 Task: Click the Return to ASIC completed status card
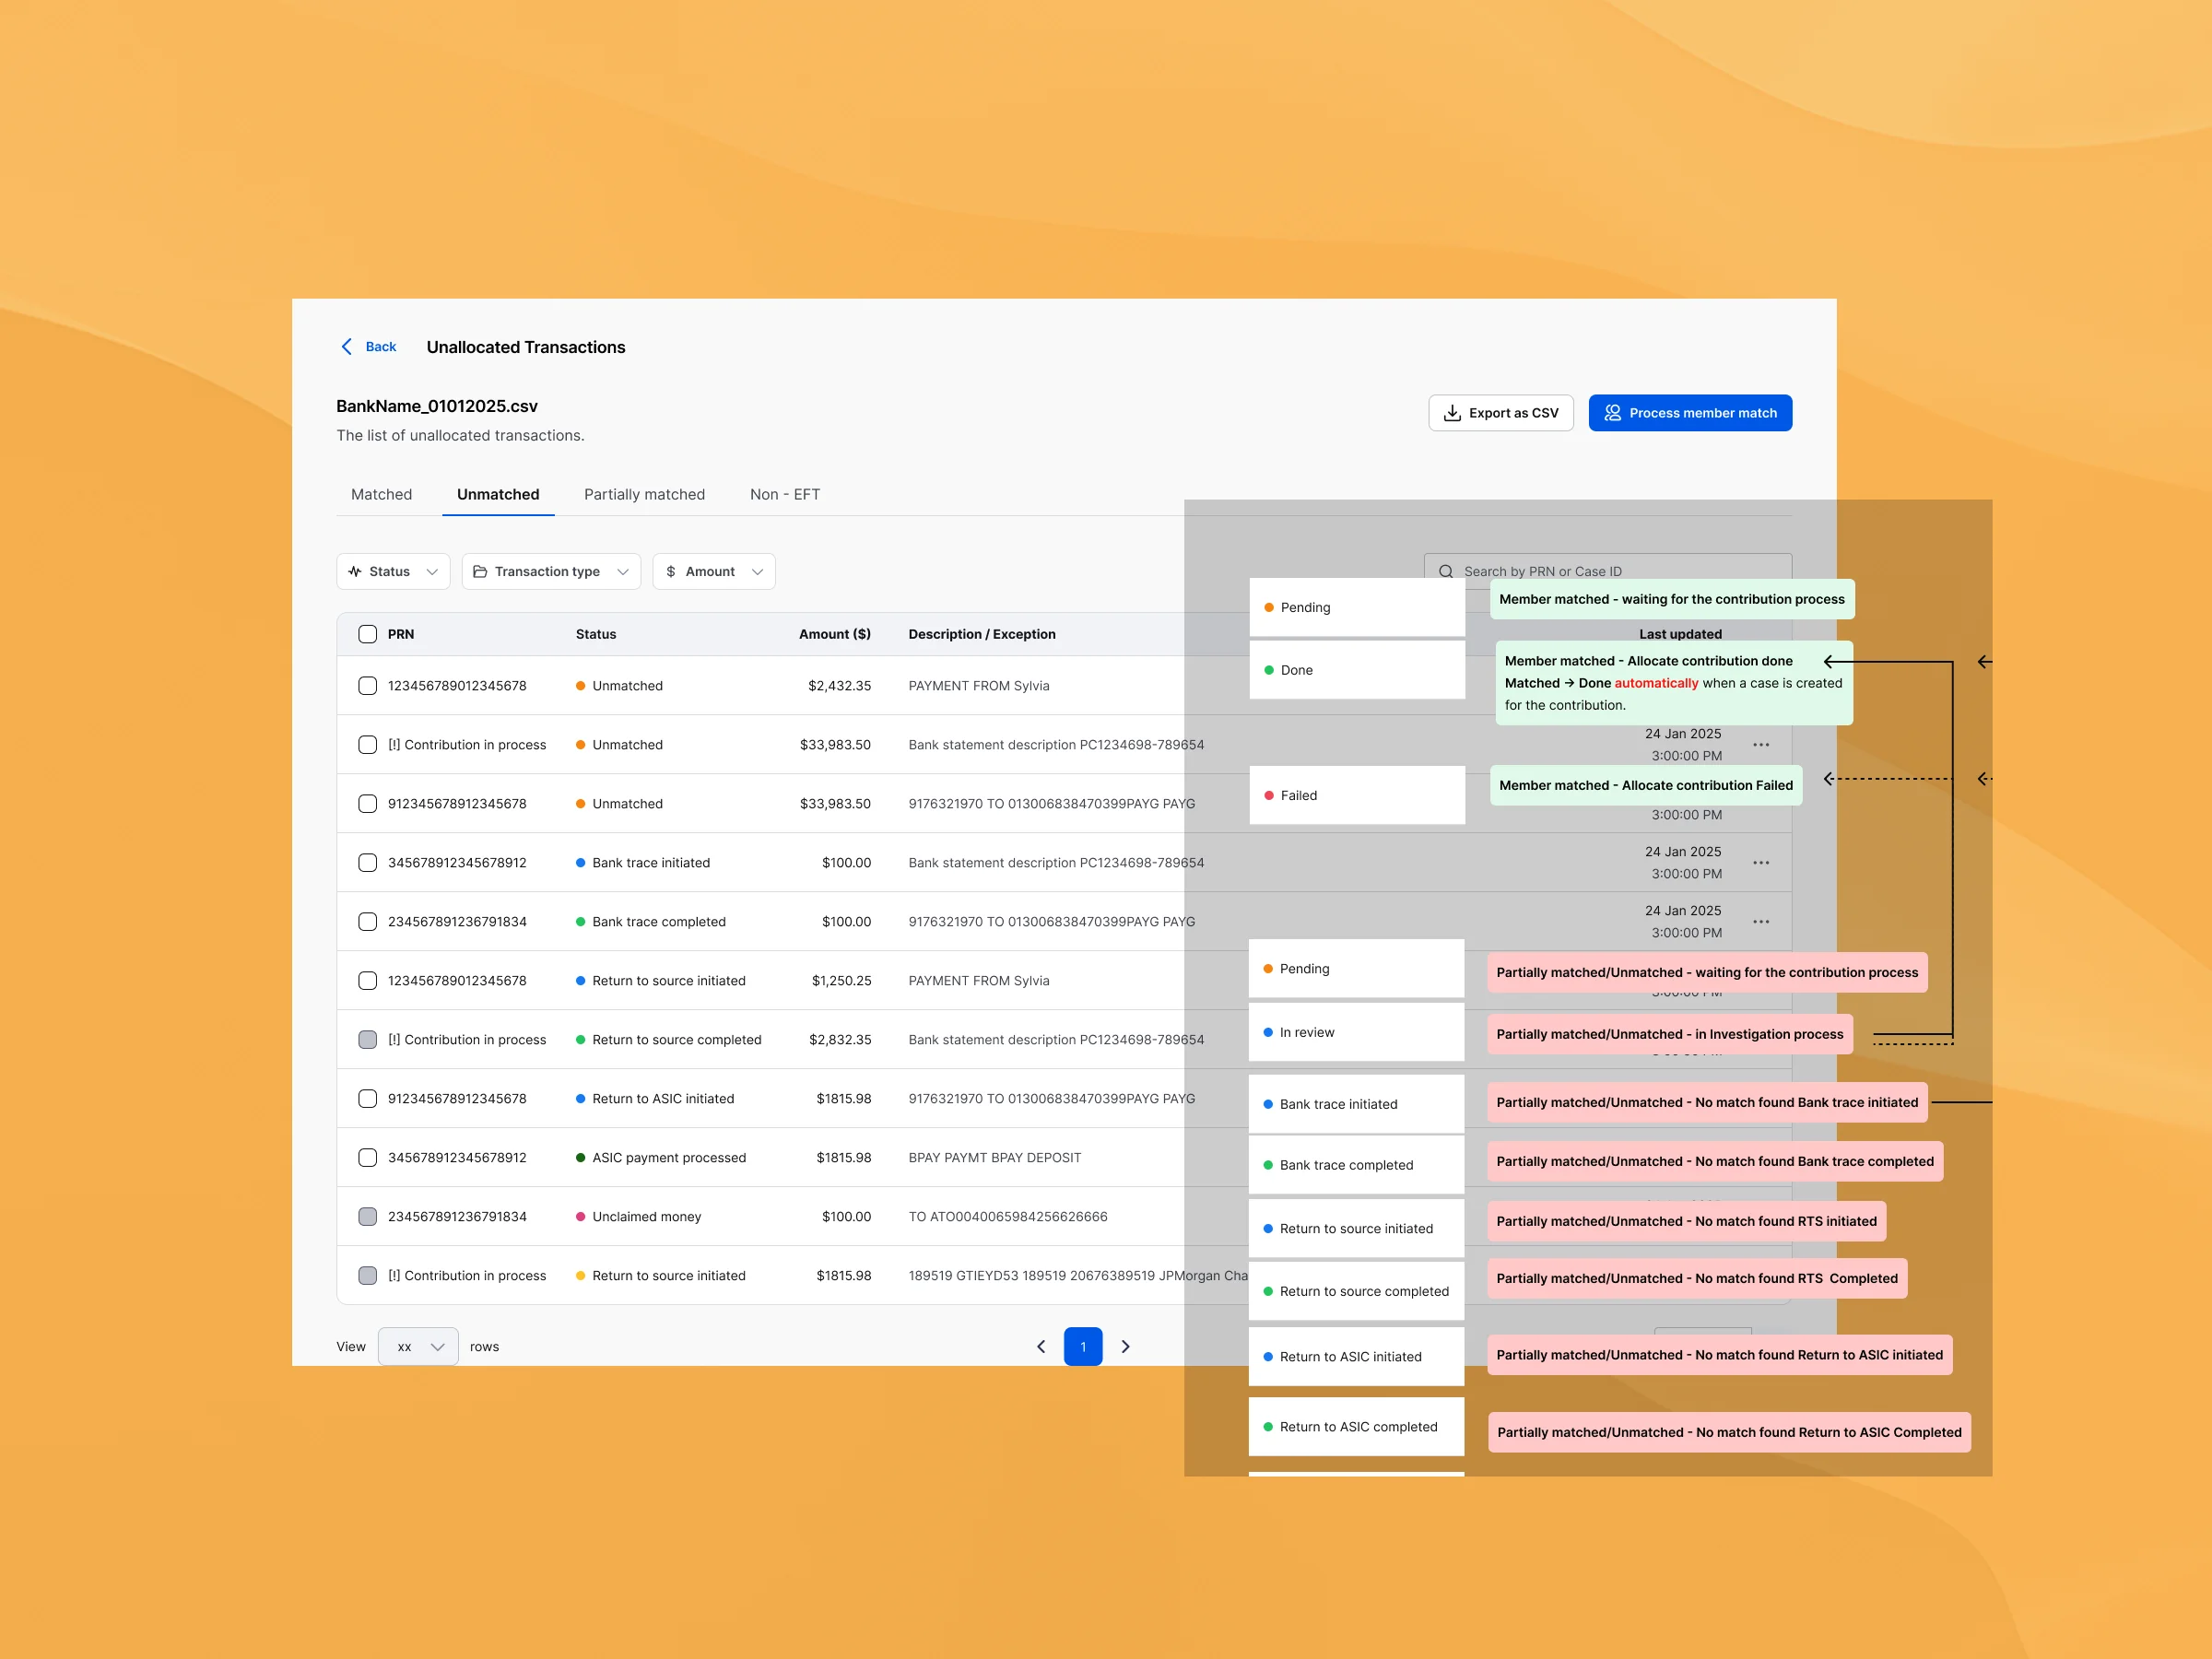(1356, 1427)
